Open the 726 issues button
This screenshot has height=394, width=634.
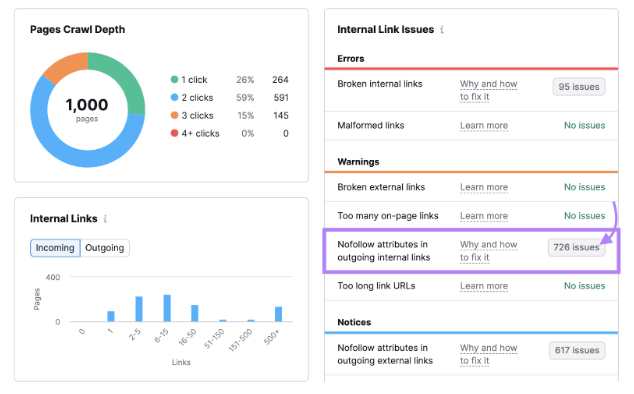coord(576,247)
